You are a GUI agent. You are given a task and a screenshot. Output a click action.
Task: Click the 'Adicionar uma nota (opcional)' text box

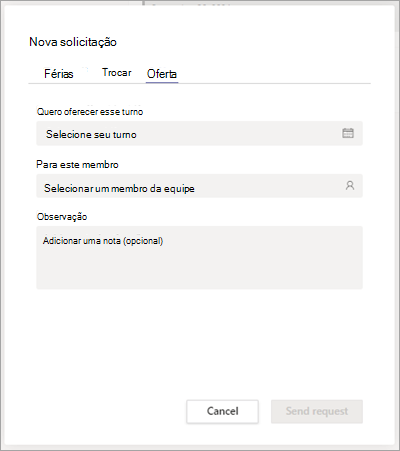[199, 258]
